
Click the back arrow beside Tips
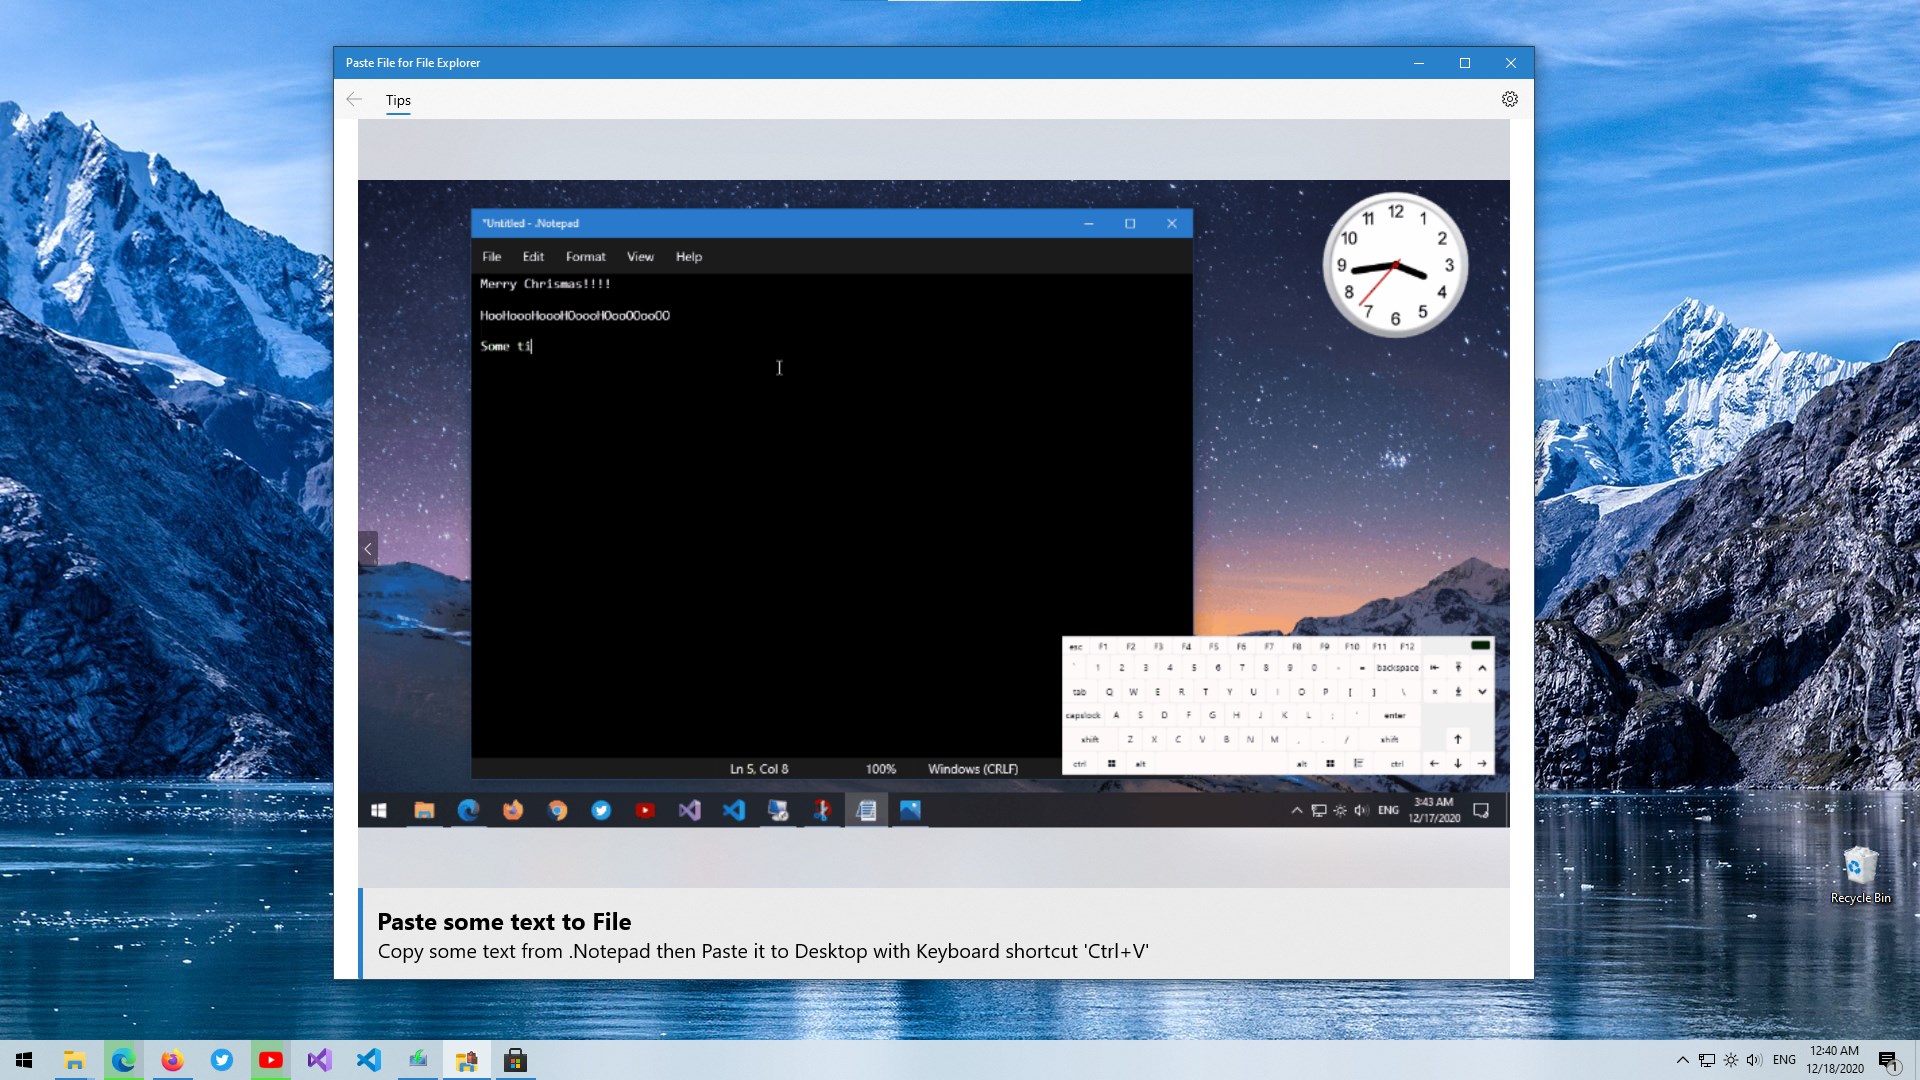(354, 99)
